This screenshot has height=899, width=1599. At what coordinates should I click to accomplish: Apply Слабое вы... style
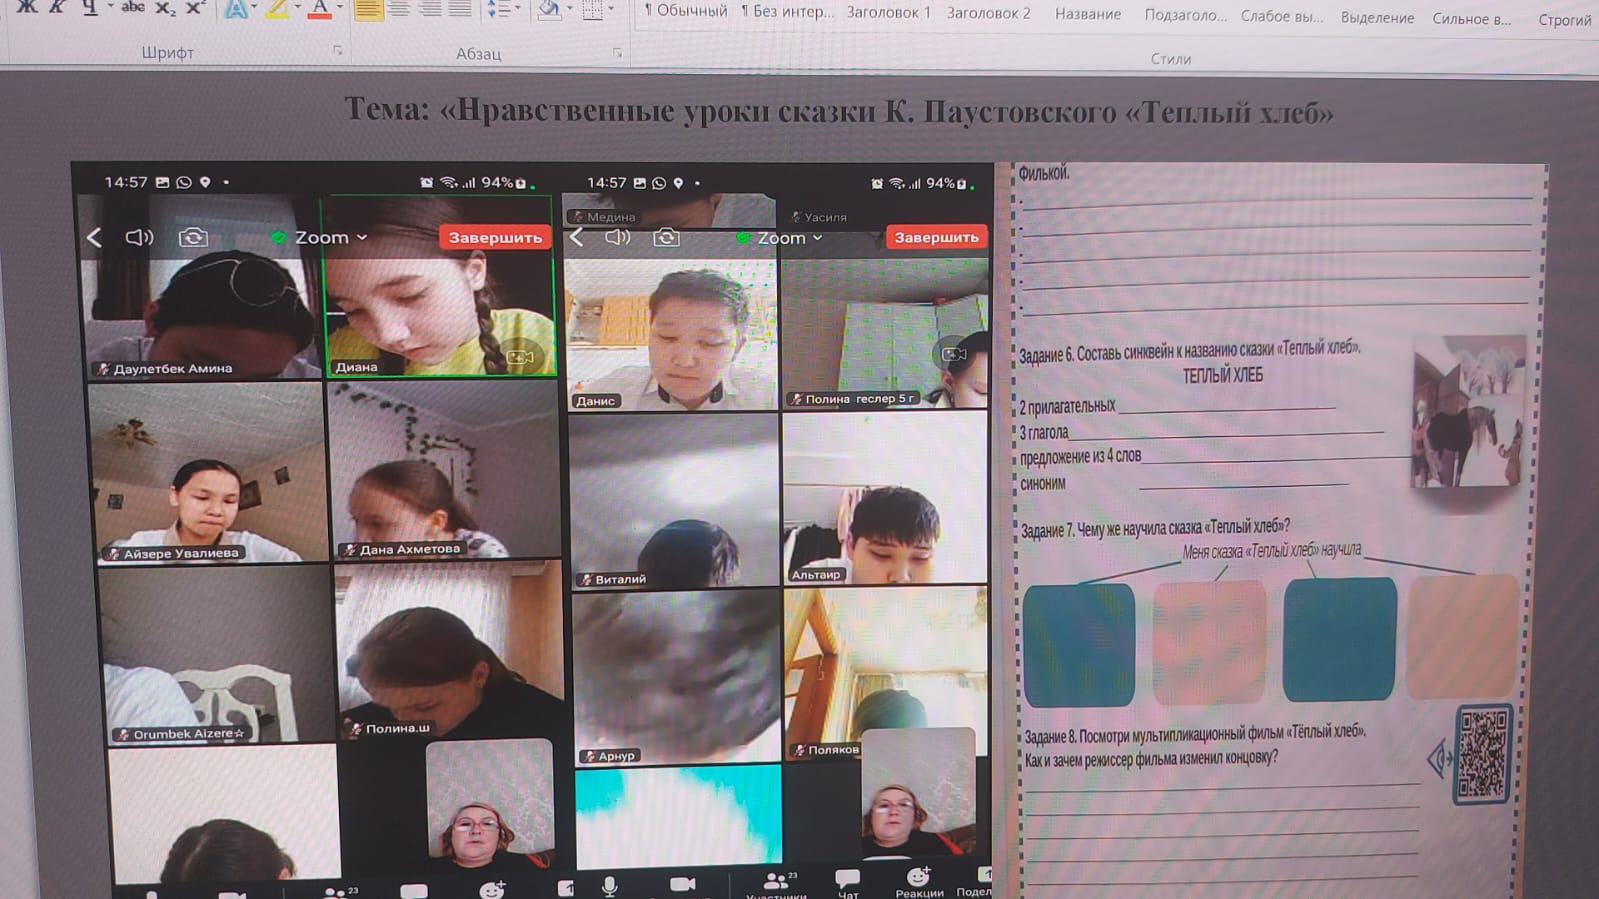(x=1281, y=17)
